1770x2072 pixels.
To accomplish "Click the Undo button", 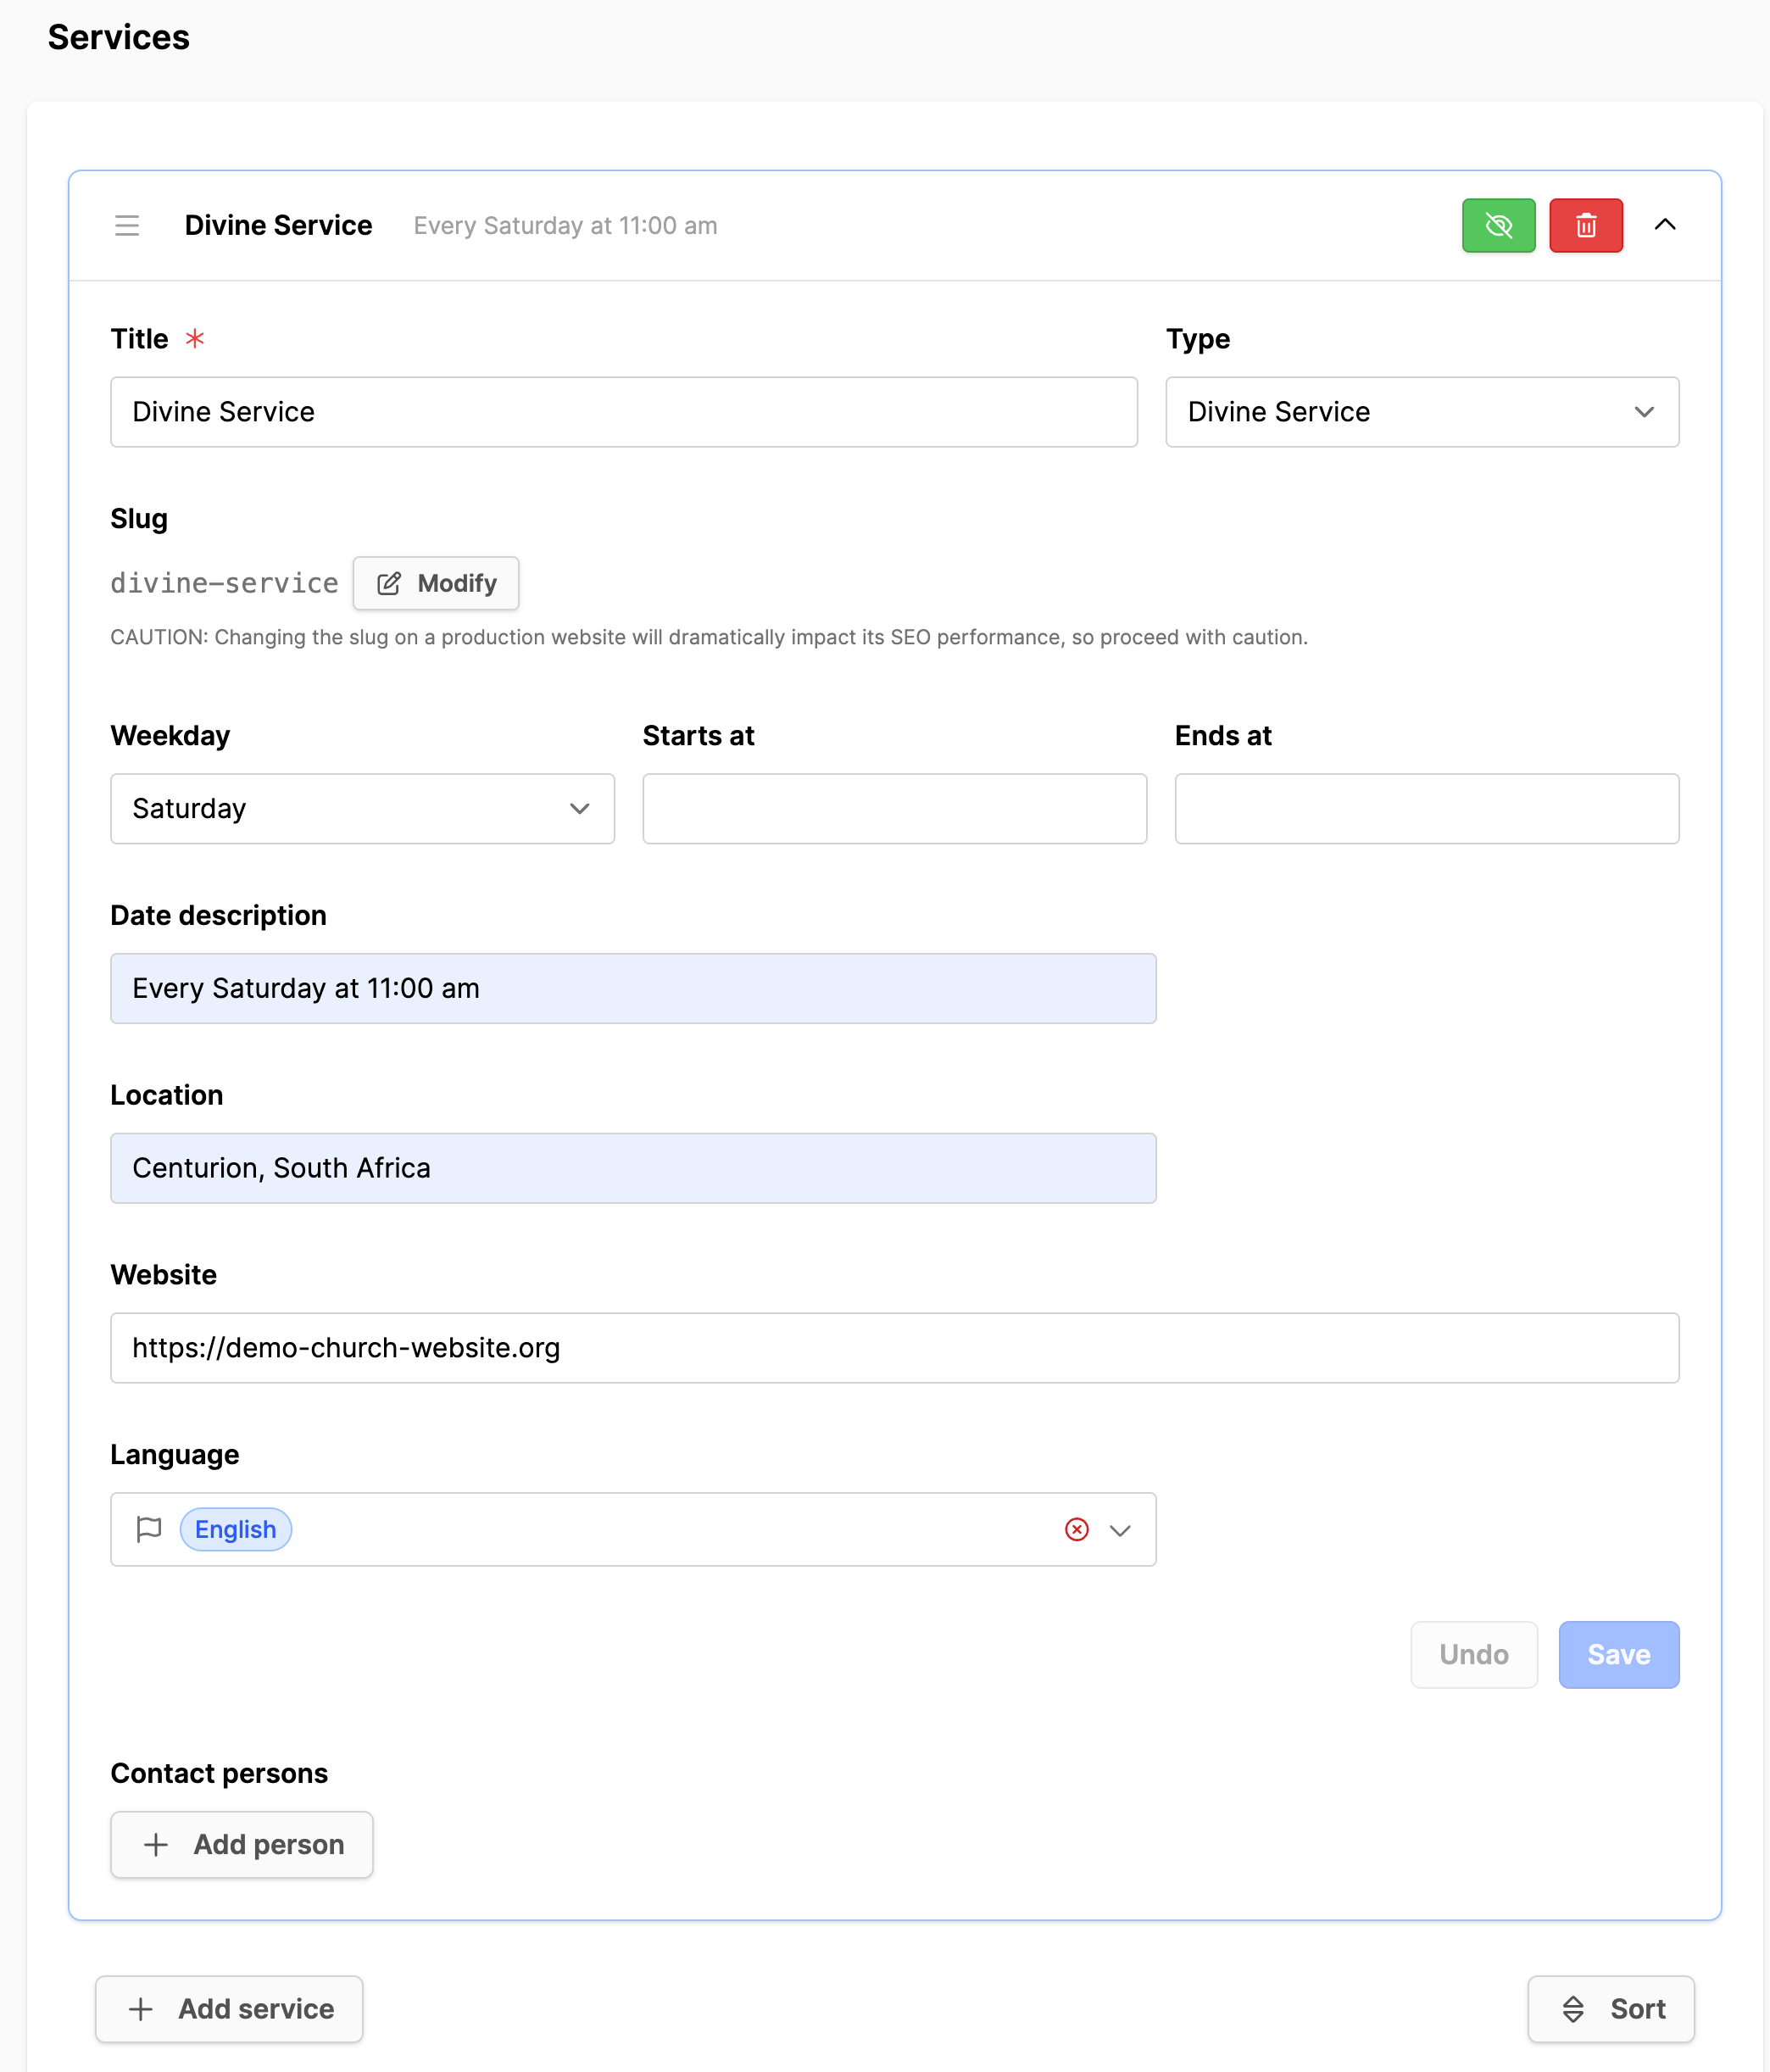I will tap(1474, 1654).
